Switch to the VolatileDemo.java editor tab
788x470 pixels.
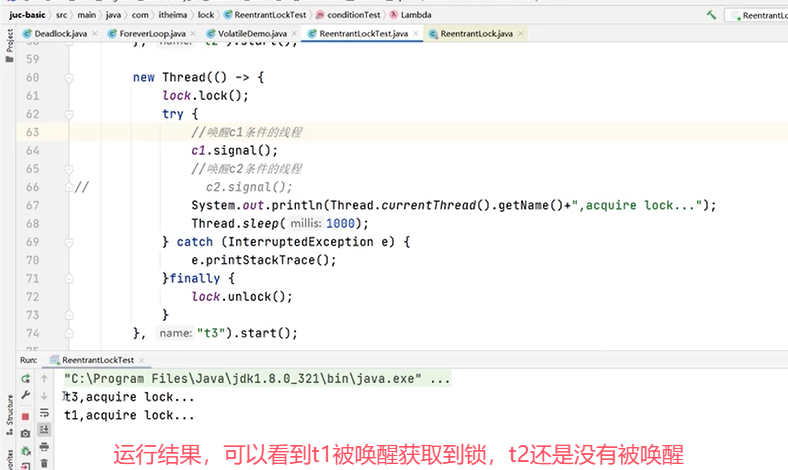point(252,34)
